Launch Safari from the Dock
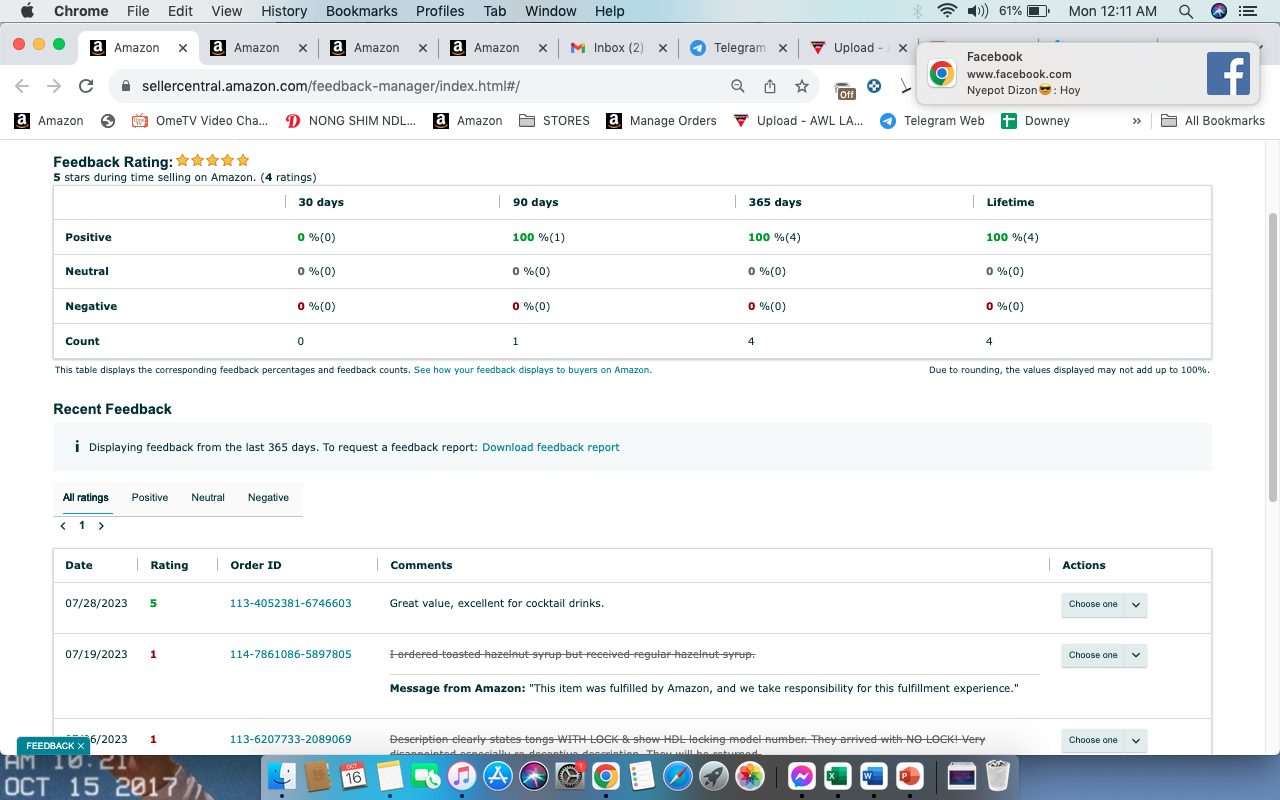This screenshot has width=1280, height=800. (677, 776)
